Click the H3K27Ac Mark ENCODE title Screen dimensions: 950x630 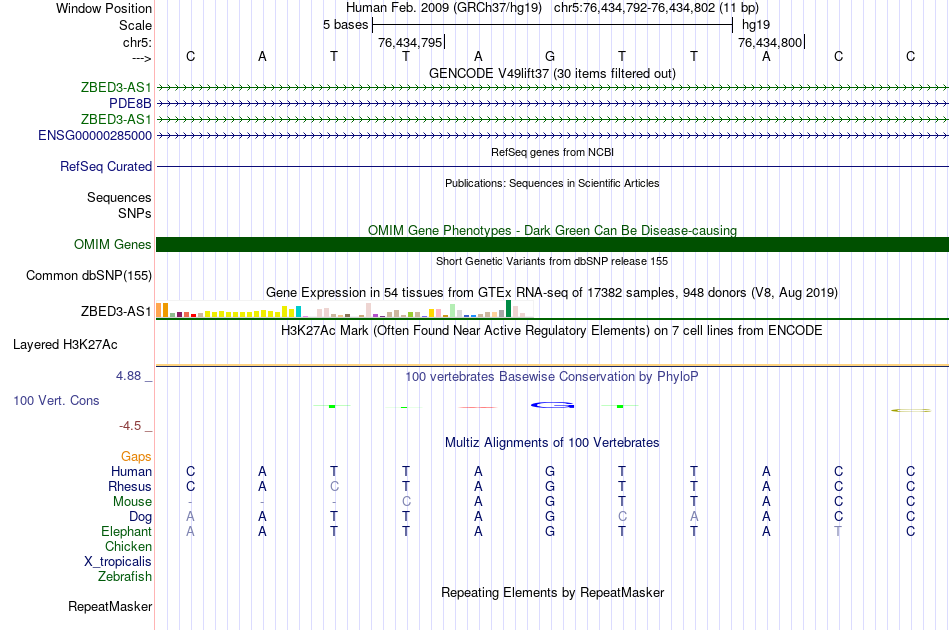pyautogui.click(x=552, y=331)
